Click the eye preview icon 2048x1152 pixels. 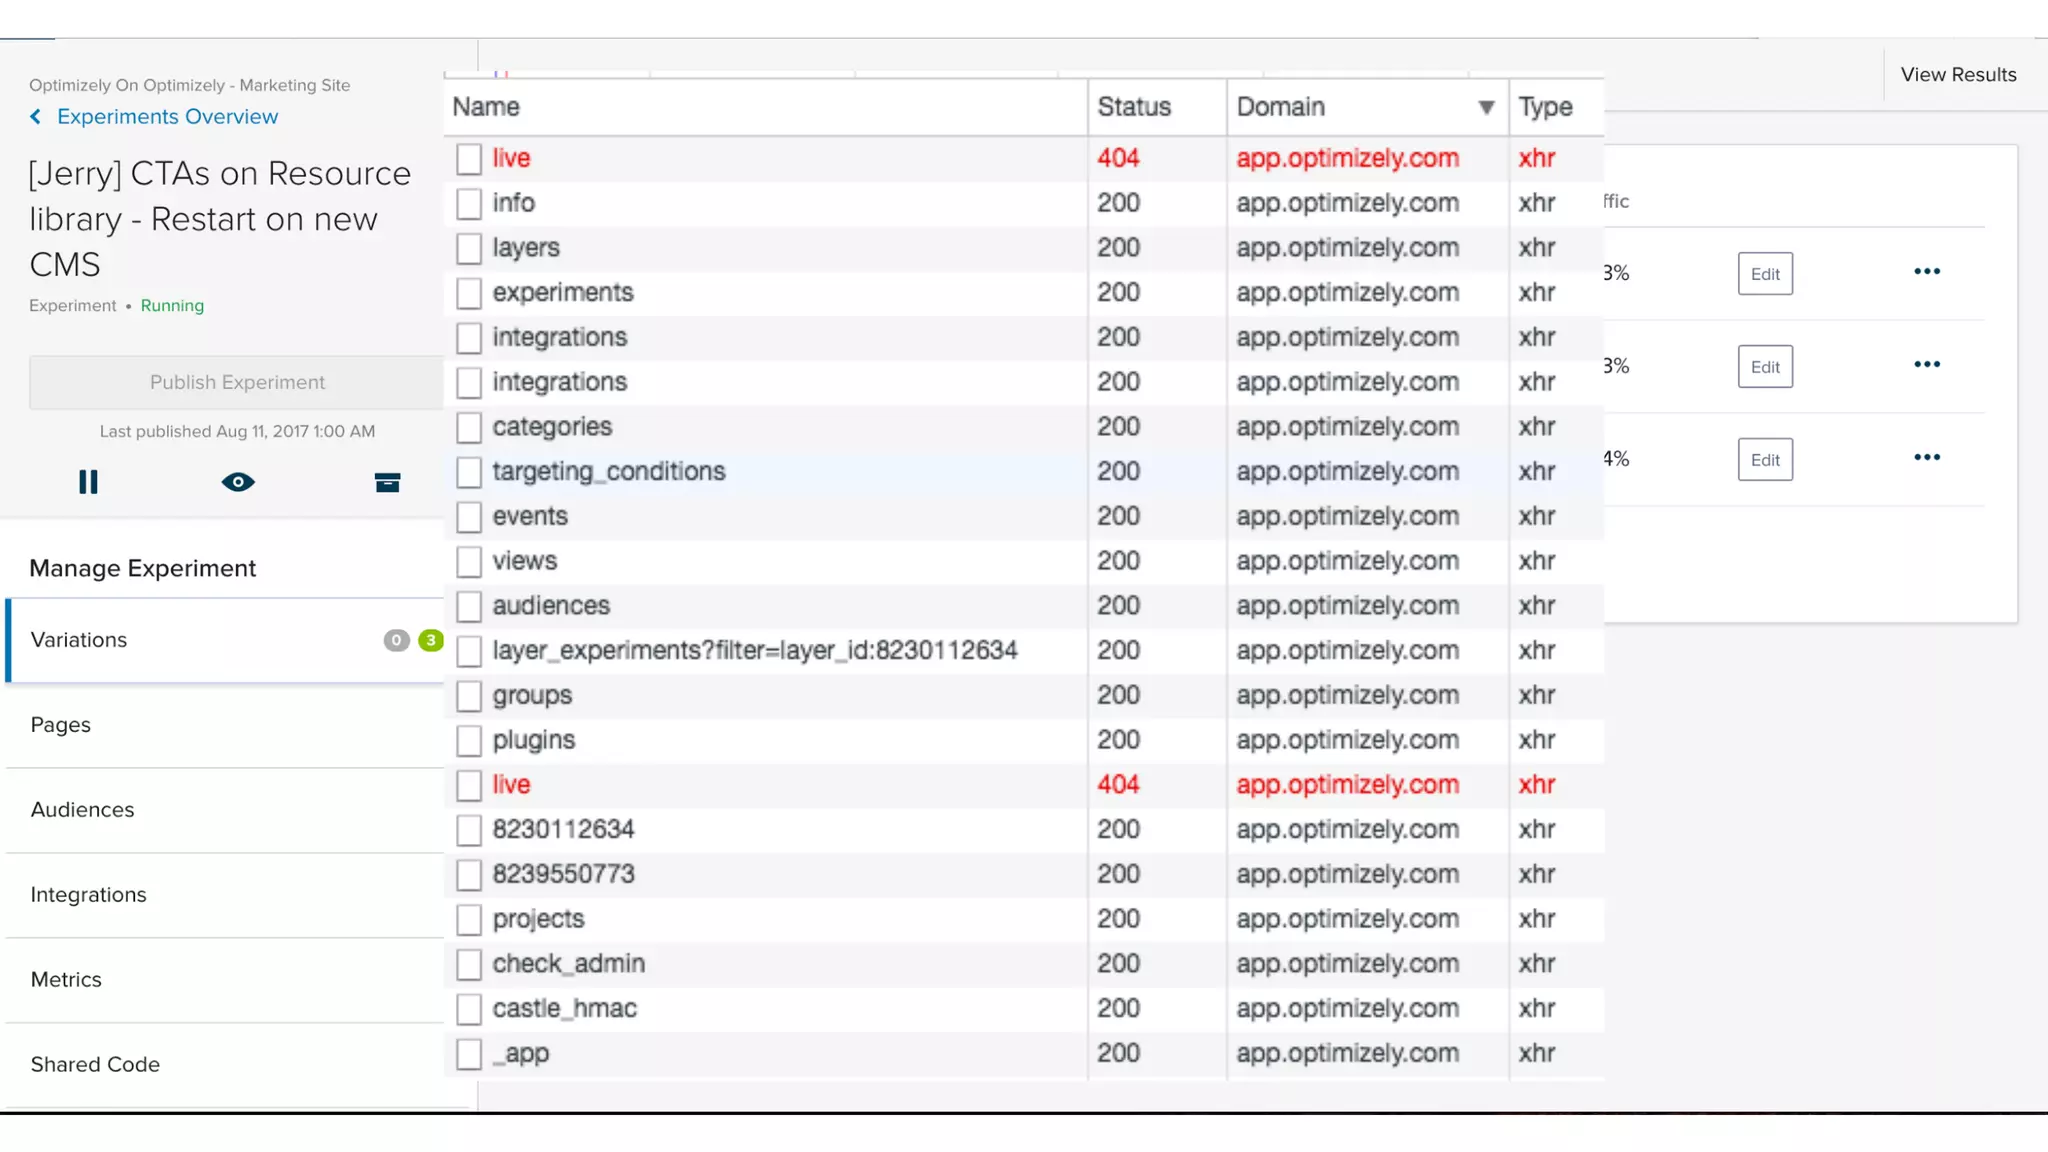[x=238, y=482]
